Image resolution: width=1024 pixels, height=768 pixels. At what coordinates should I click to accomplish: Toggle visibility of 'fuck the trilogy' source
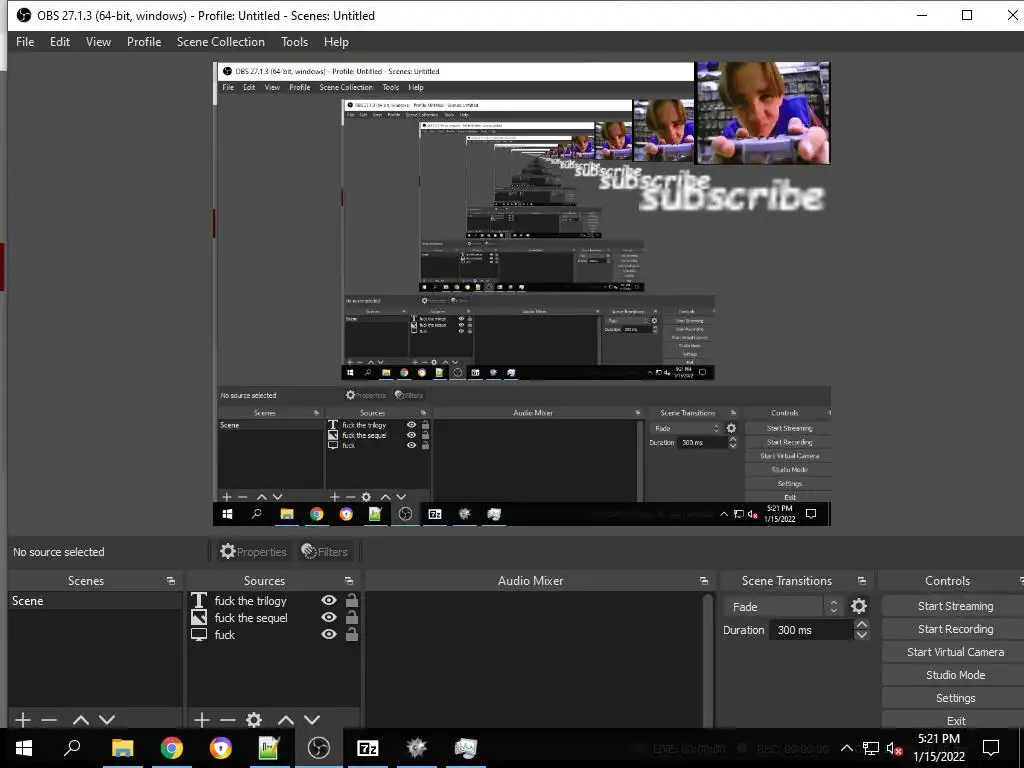pos(329,600)
